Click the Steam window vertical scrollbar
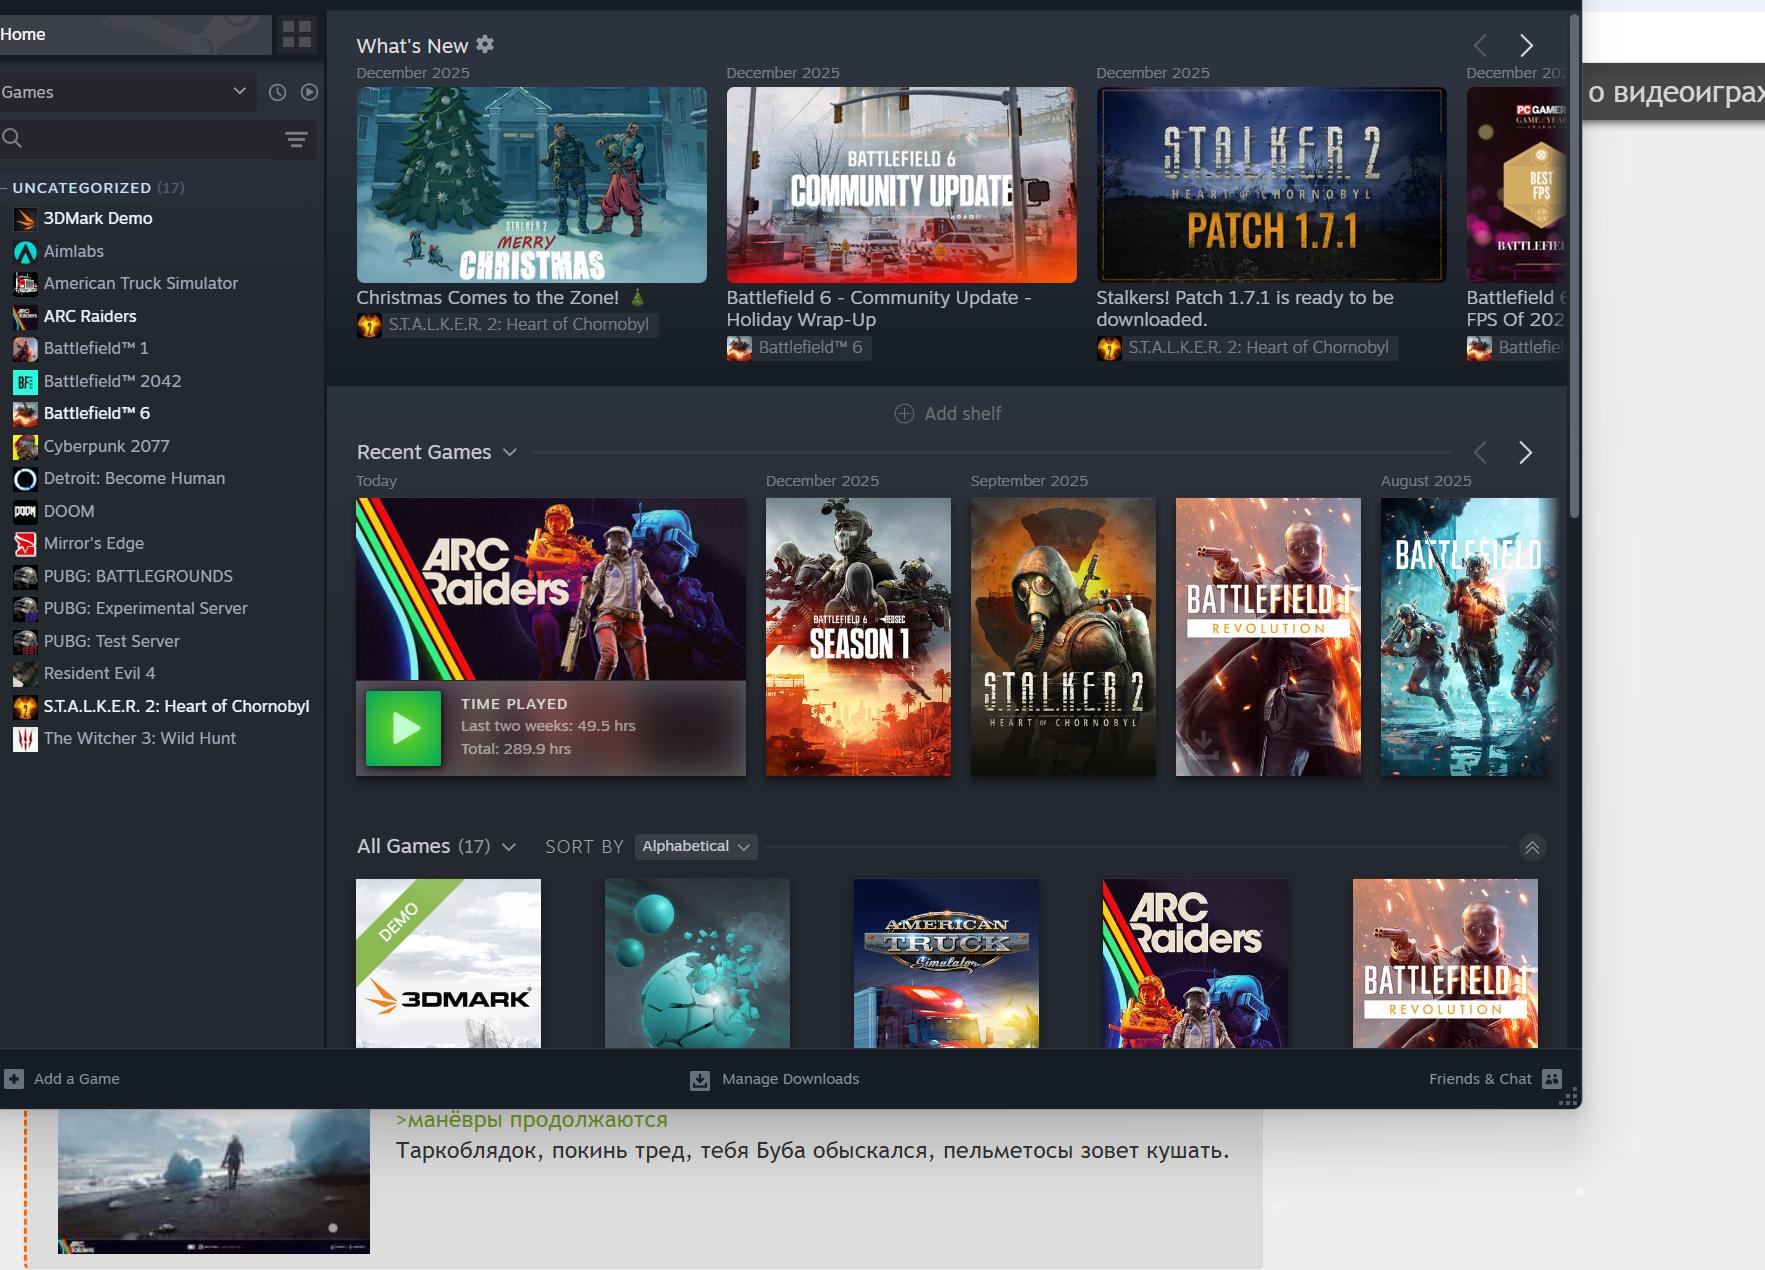This screenshot has height=1270, width=1765. click(1574, 265)
